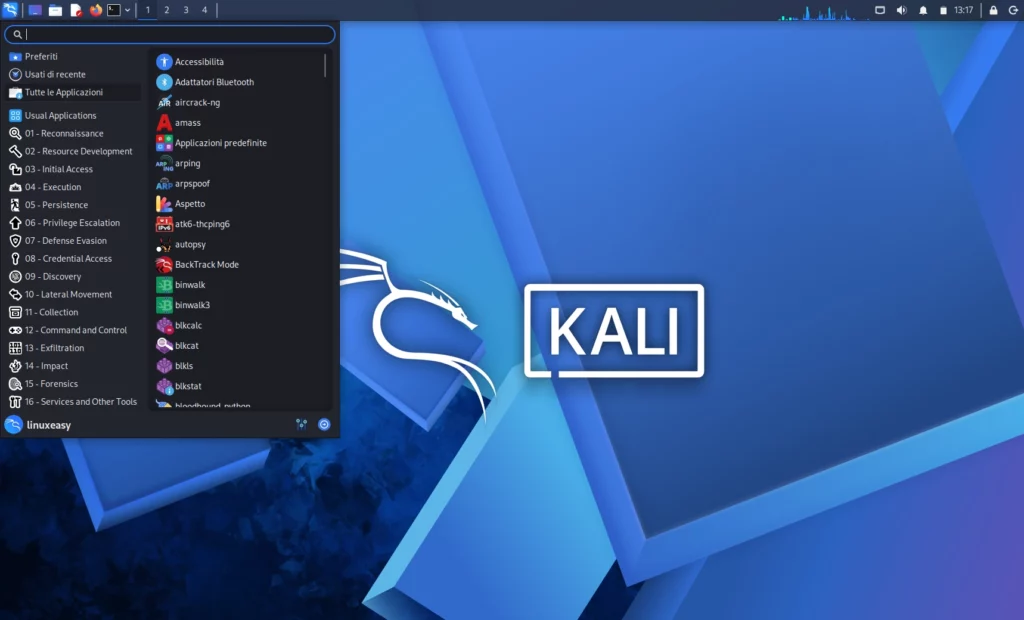Open the Kali dragon applications menu icon
1024x620 pixels.
point(10,10)
